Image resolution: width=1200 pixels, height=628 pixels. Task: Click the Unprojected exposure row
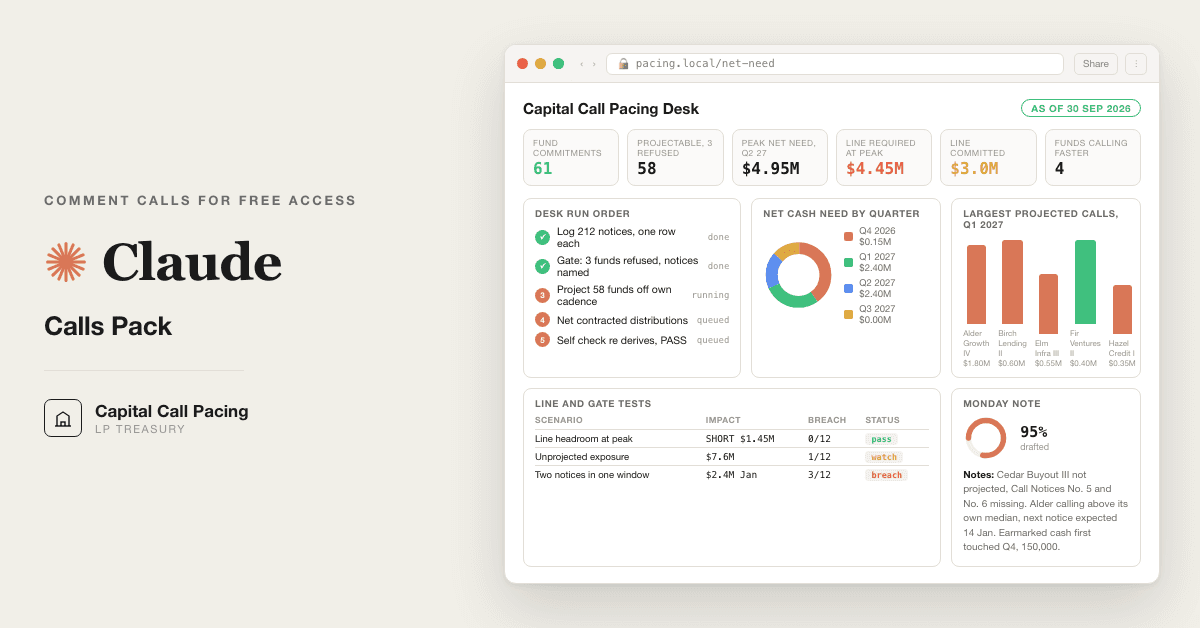[x=732, y=457]
